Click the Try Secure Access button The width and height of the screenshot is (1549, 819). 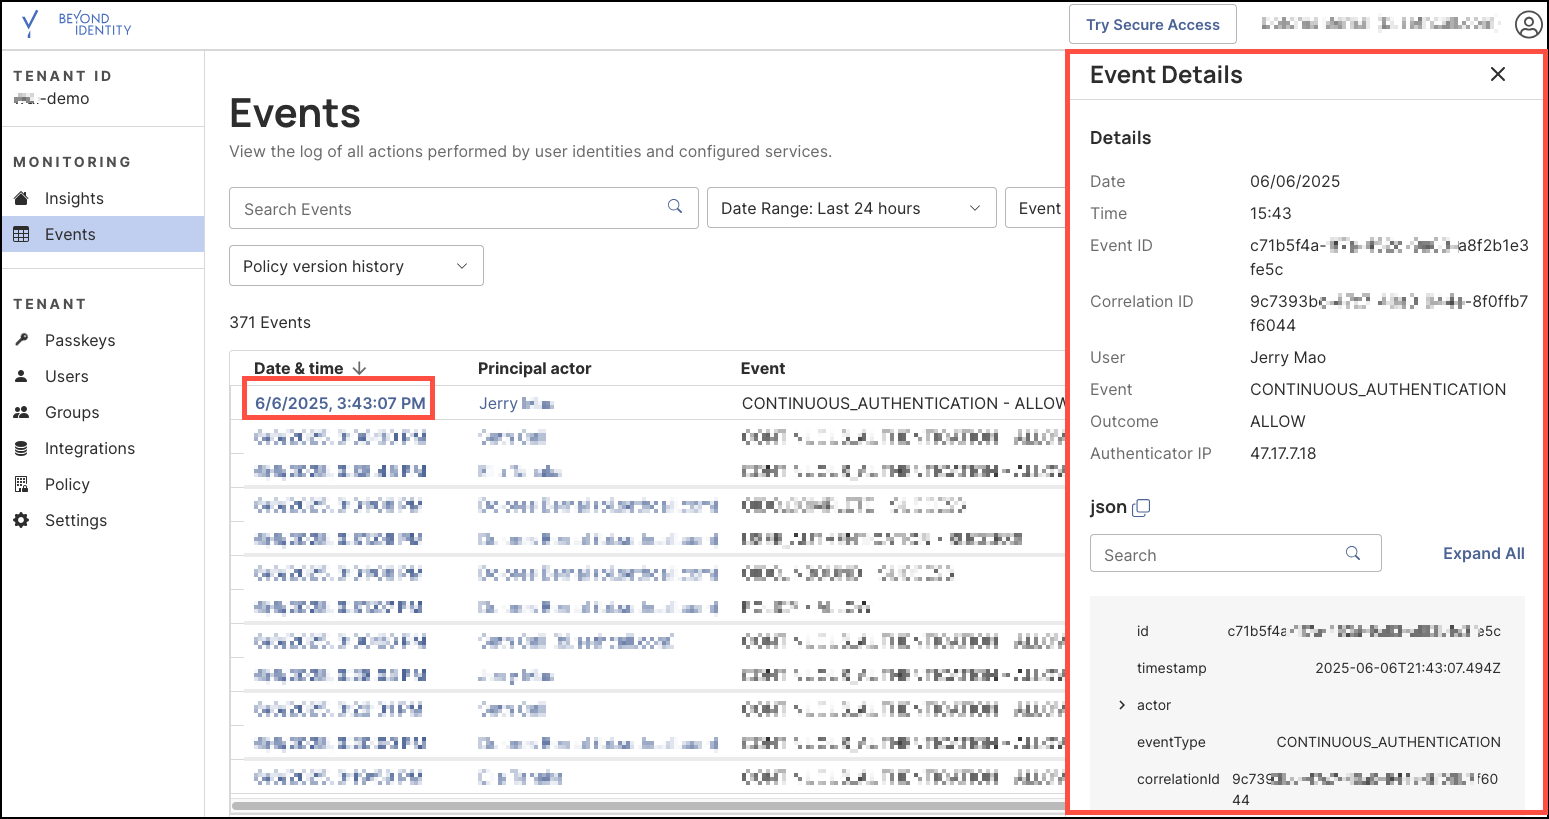tap(1152, 25)
